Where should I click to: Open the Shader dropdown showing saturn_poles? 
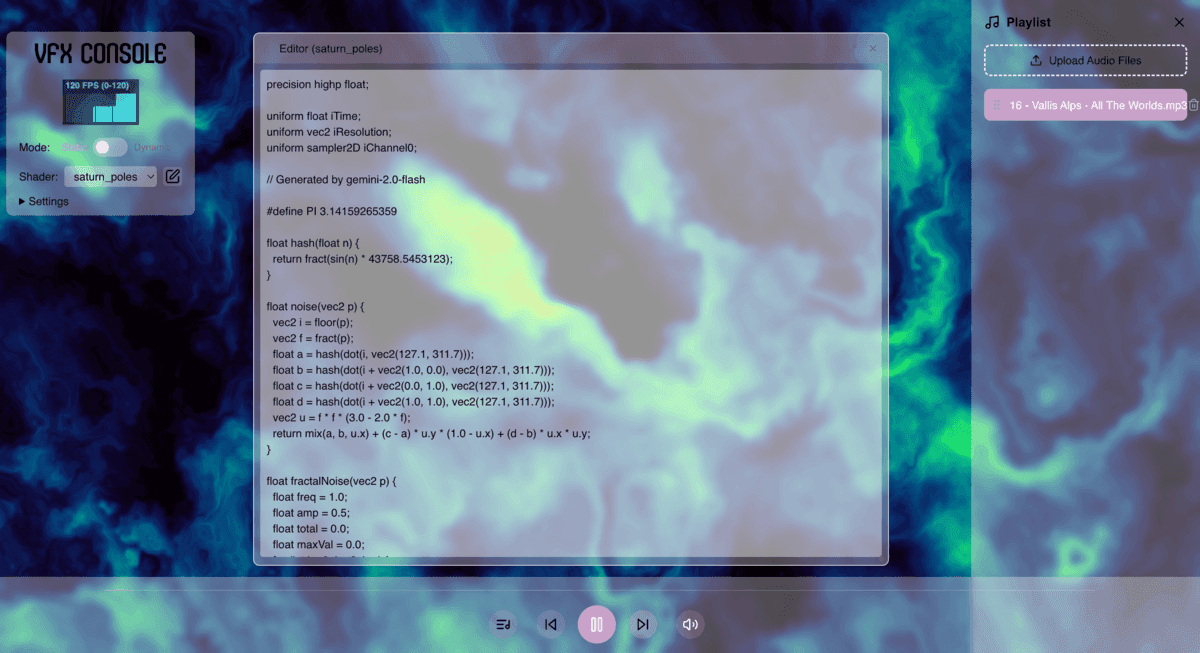coord(111,177)
